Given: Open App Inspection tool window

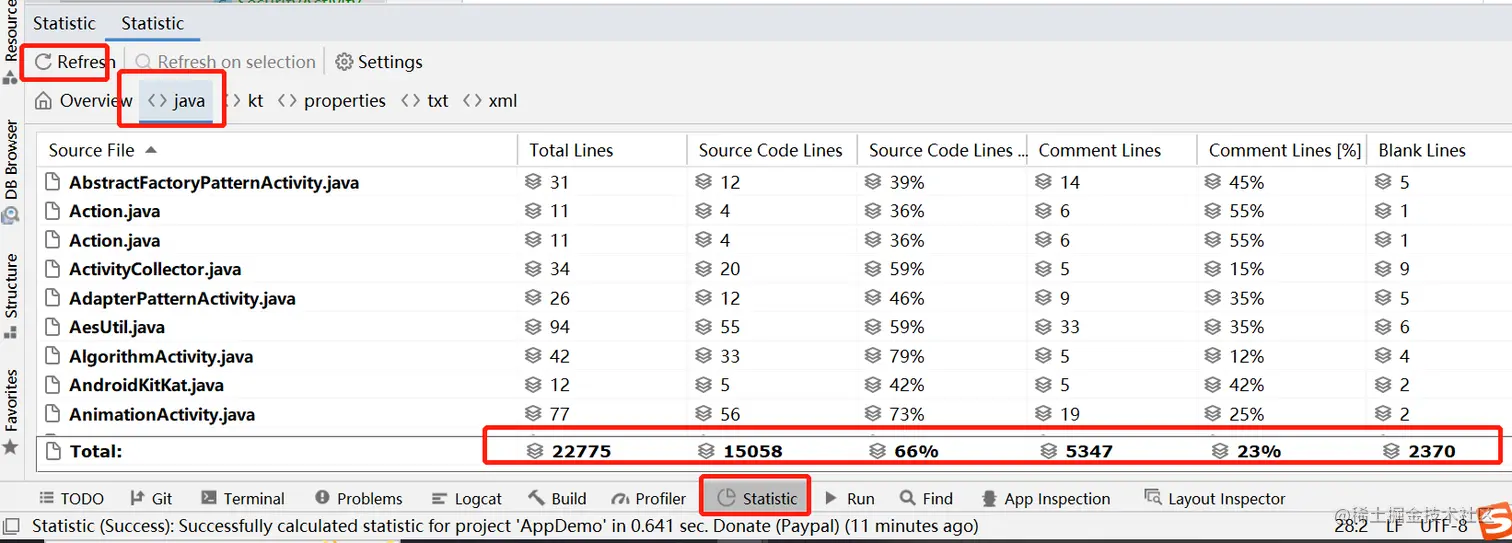Looking at the screenshot, I should [x=1045, y=498].
